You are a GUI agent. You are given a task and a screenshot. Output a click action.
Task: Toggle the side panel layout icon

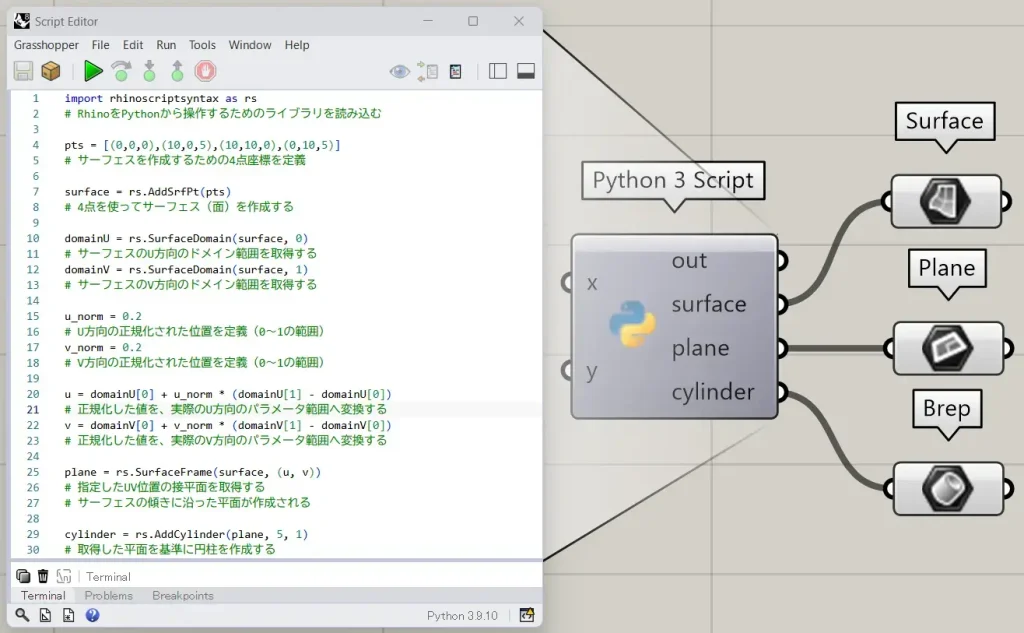click(x=498, y=71)
